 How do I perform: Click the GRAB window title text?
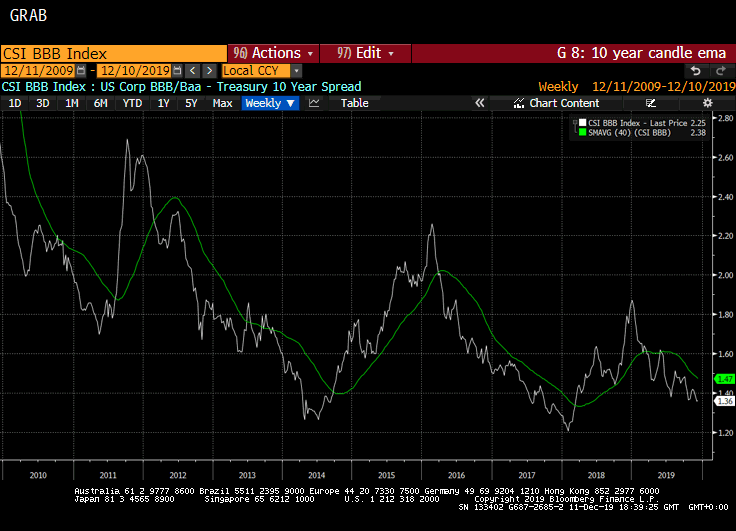pos(28,15)
